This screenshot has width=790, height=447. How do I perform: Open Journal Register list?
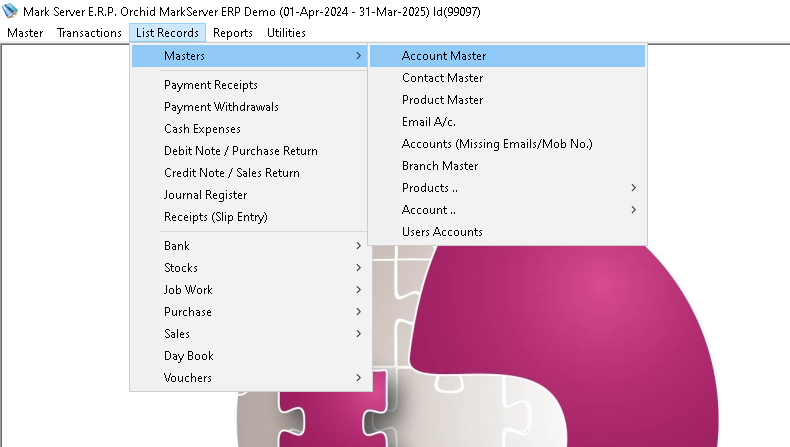[249, 195]
